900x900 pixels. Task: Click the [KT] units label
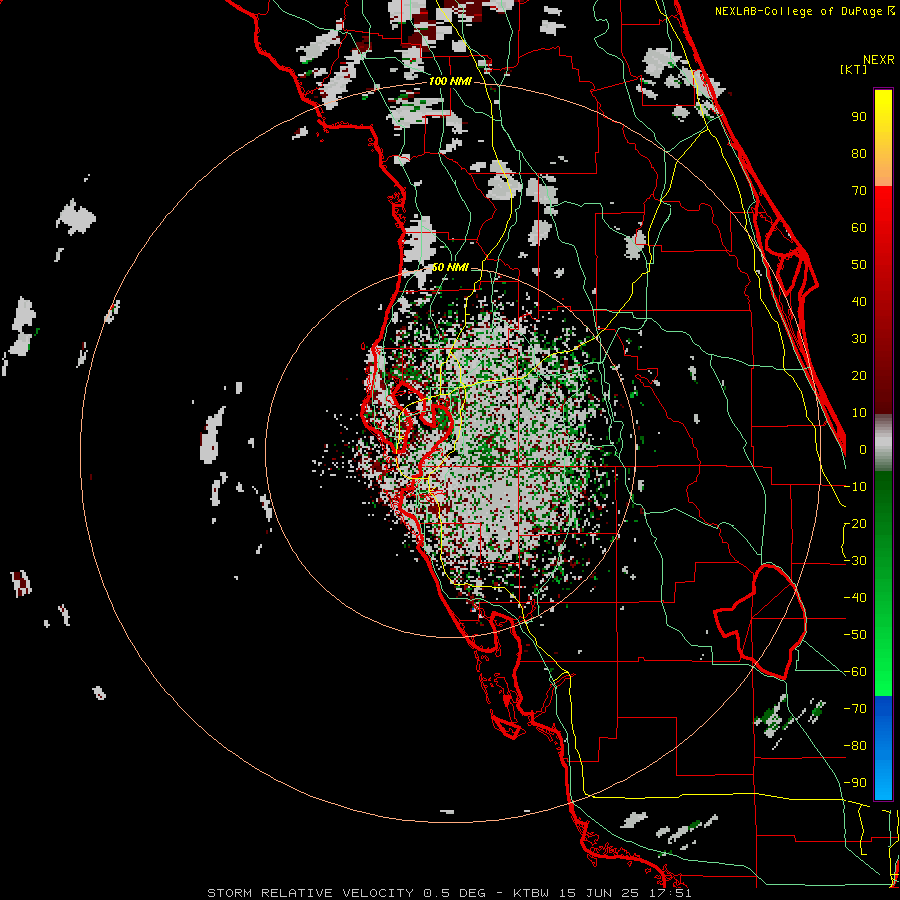(x=854, y=69)
